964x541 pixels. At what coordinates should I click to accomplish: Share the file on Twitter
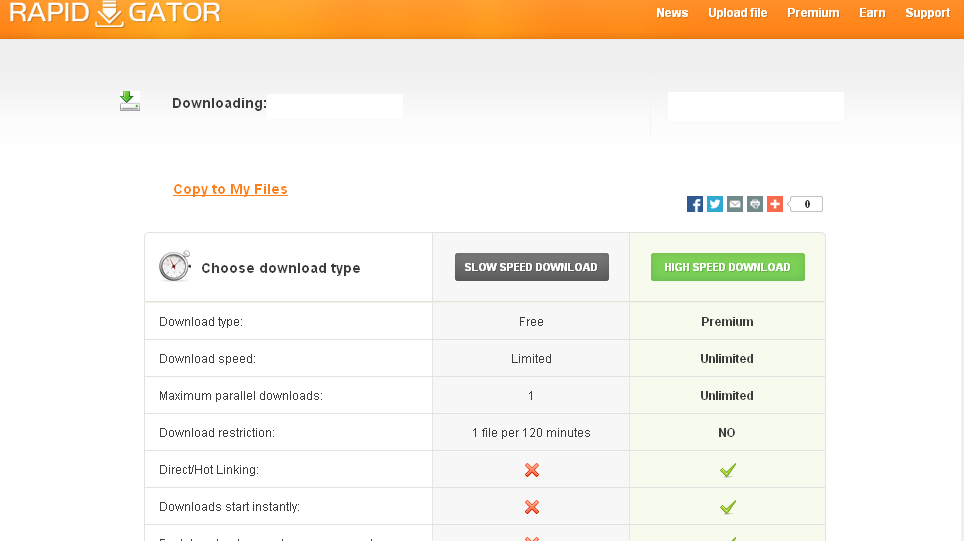[715, 204]
